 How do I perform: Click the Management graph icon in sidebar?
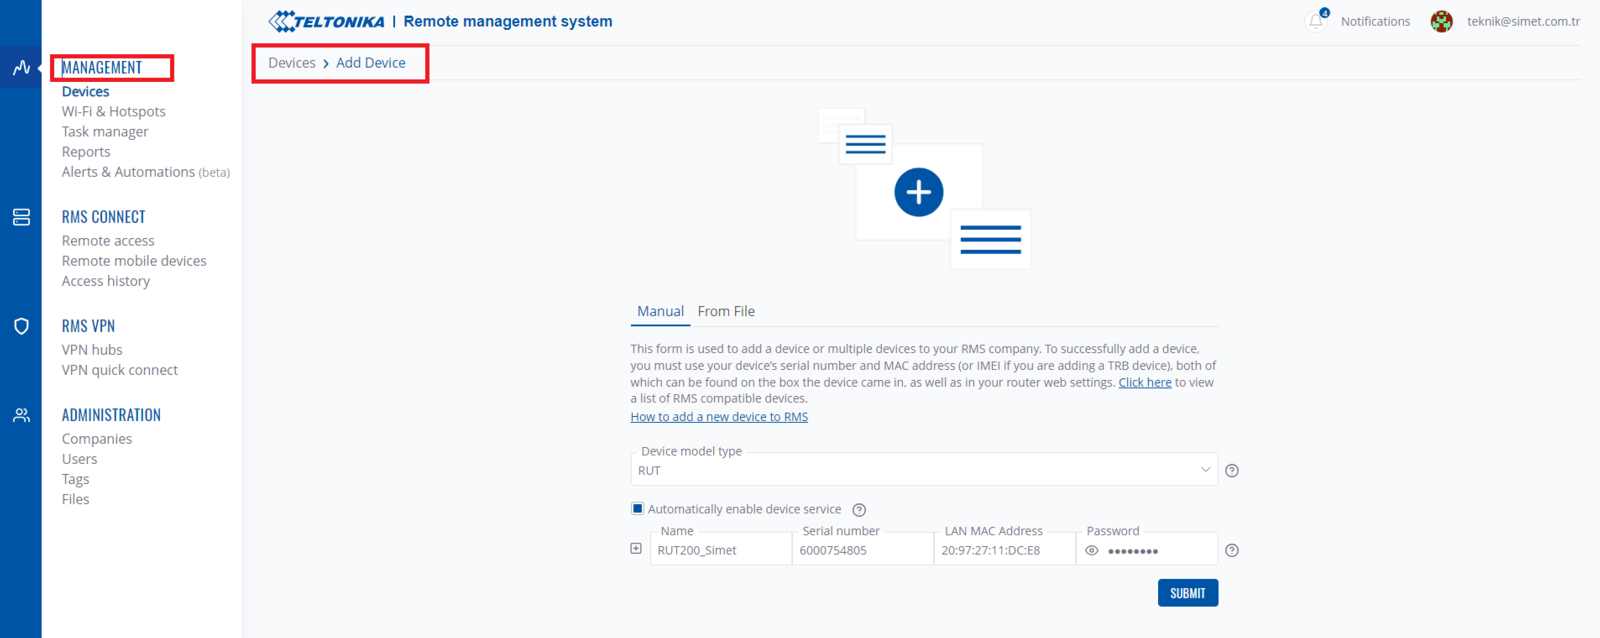[21, 68]
